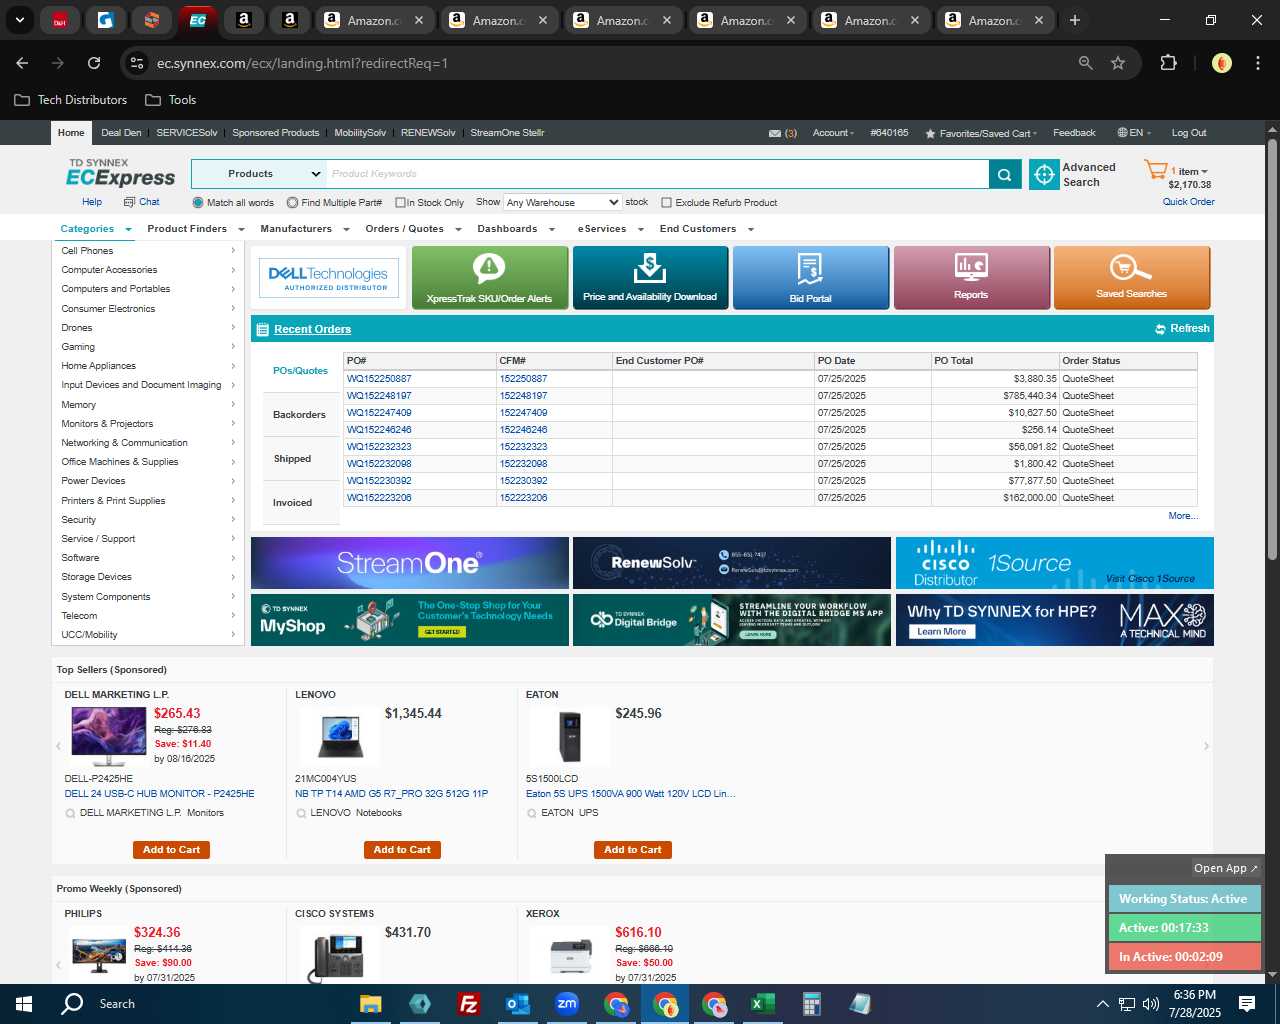Click Add to Cart for Eaton UPS
The width and height of the screenshot is (1280, 1024).
(x=632, y=850)
